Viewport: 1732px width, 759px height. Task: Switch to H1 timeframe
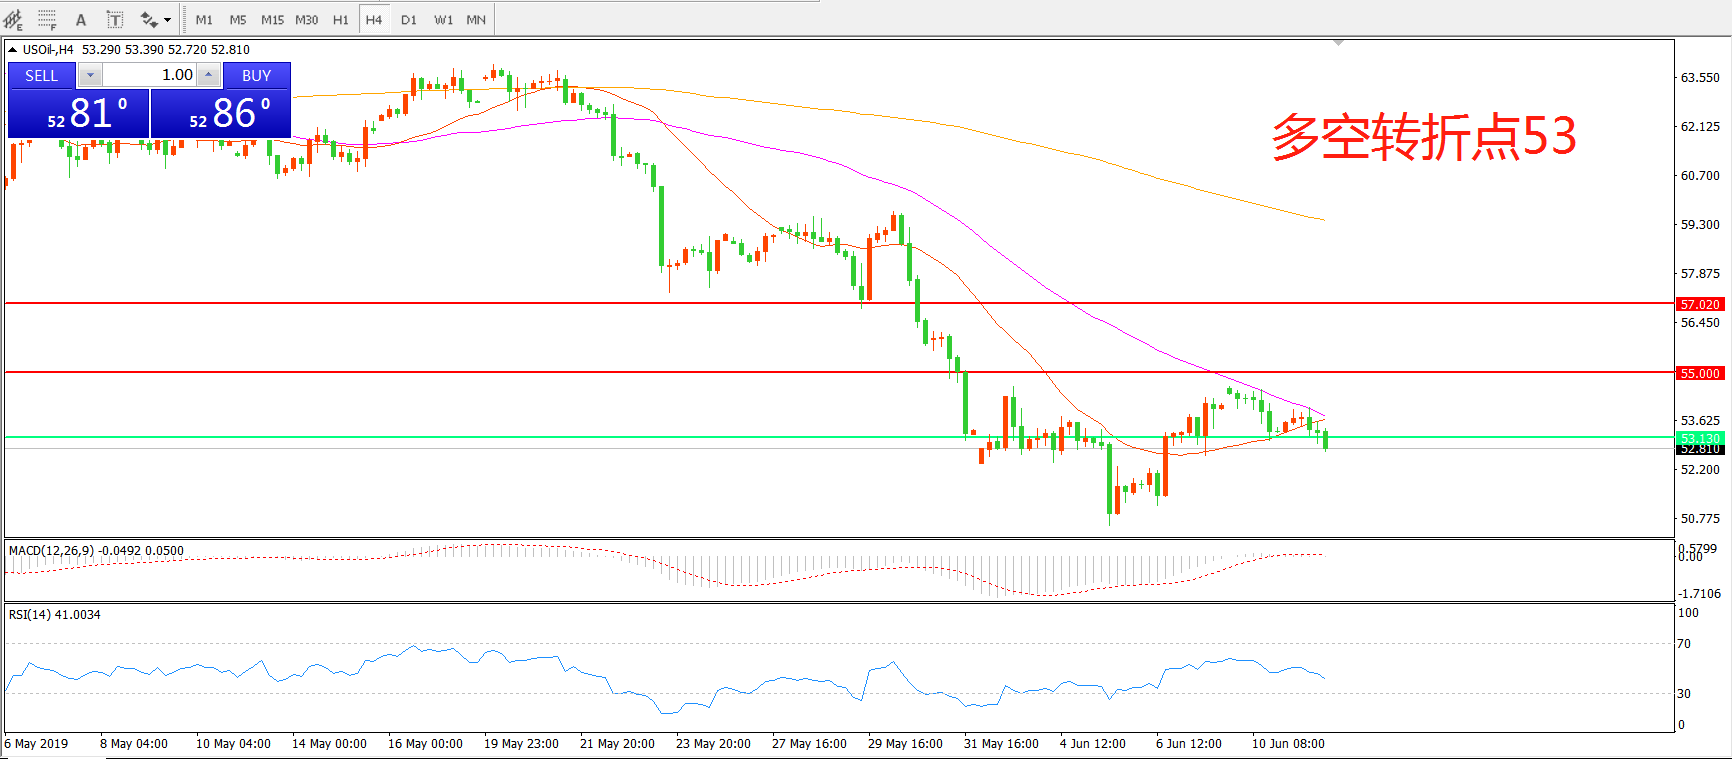point(340,19)
